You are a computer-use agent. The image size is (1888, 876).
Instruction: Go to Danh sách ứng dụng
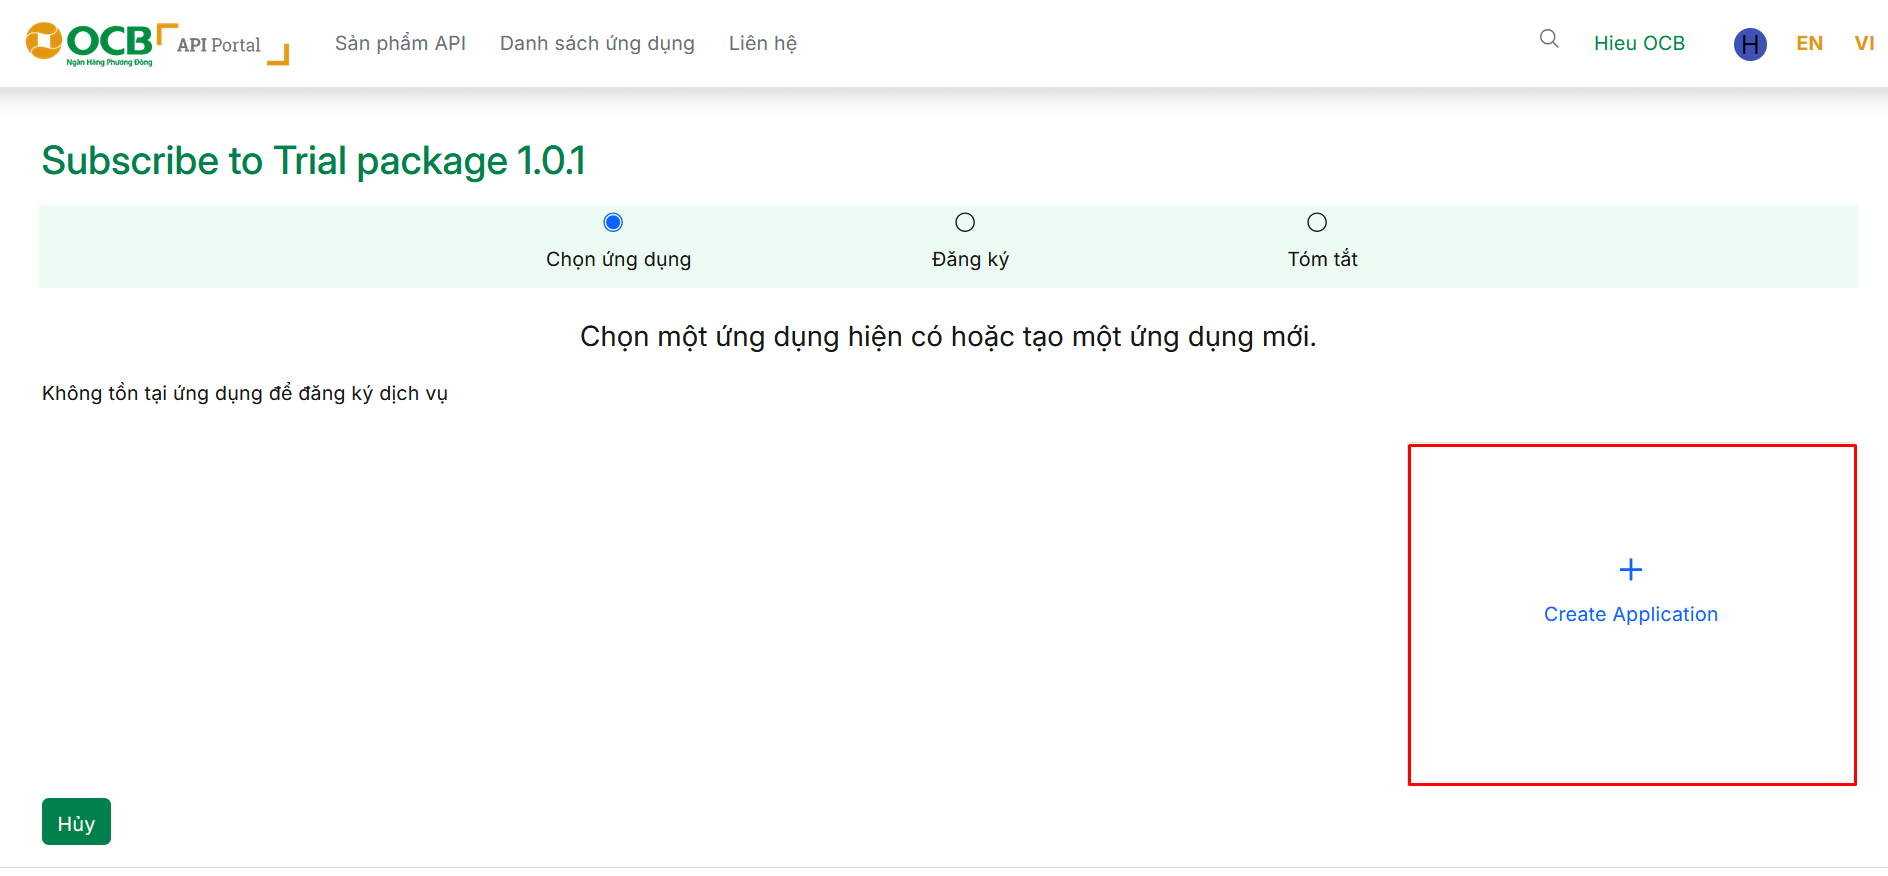[597, 43]
